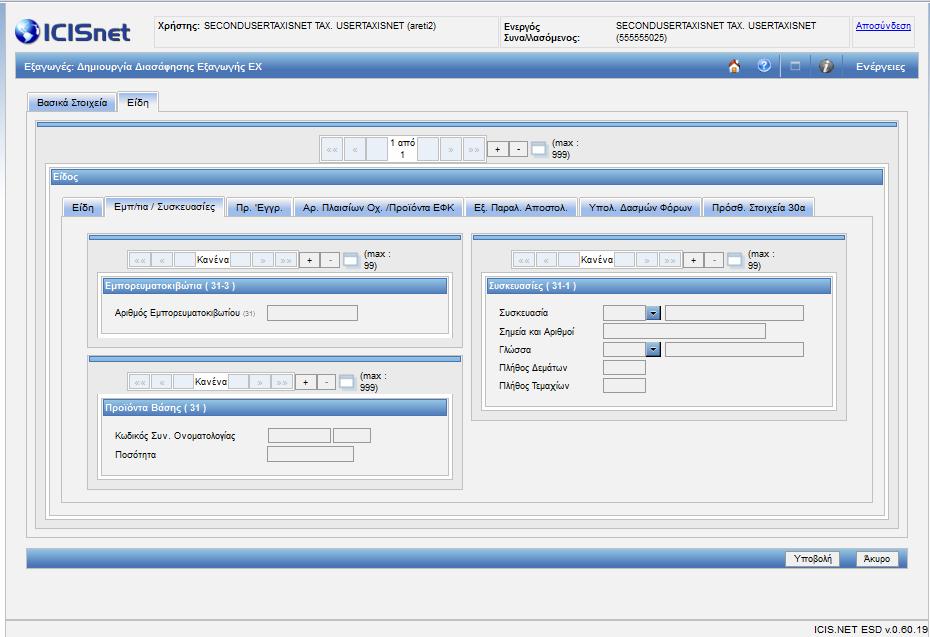Open the Ενέργειες actions menu
Viewport: 930px width, 637px height.
coord(880,67)
